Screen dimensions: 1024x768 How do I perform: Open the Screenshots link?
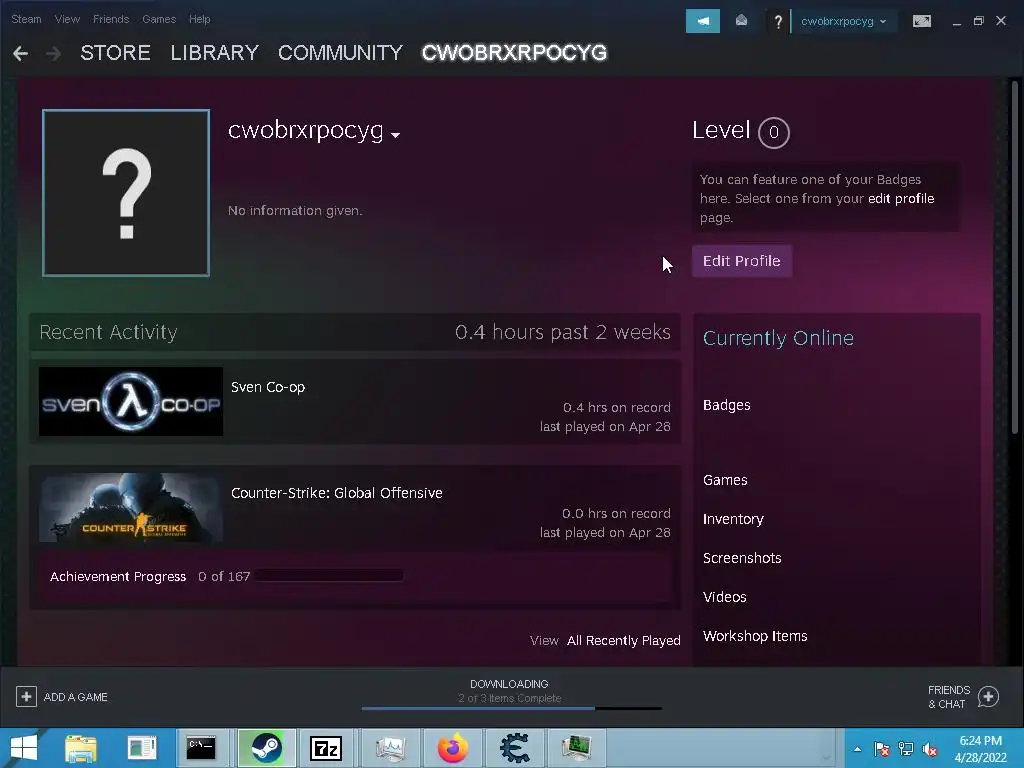pos(742,558)
